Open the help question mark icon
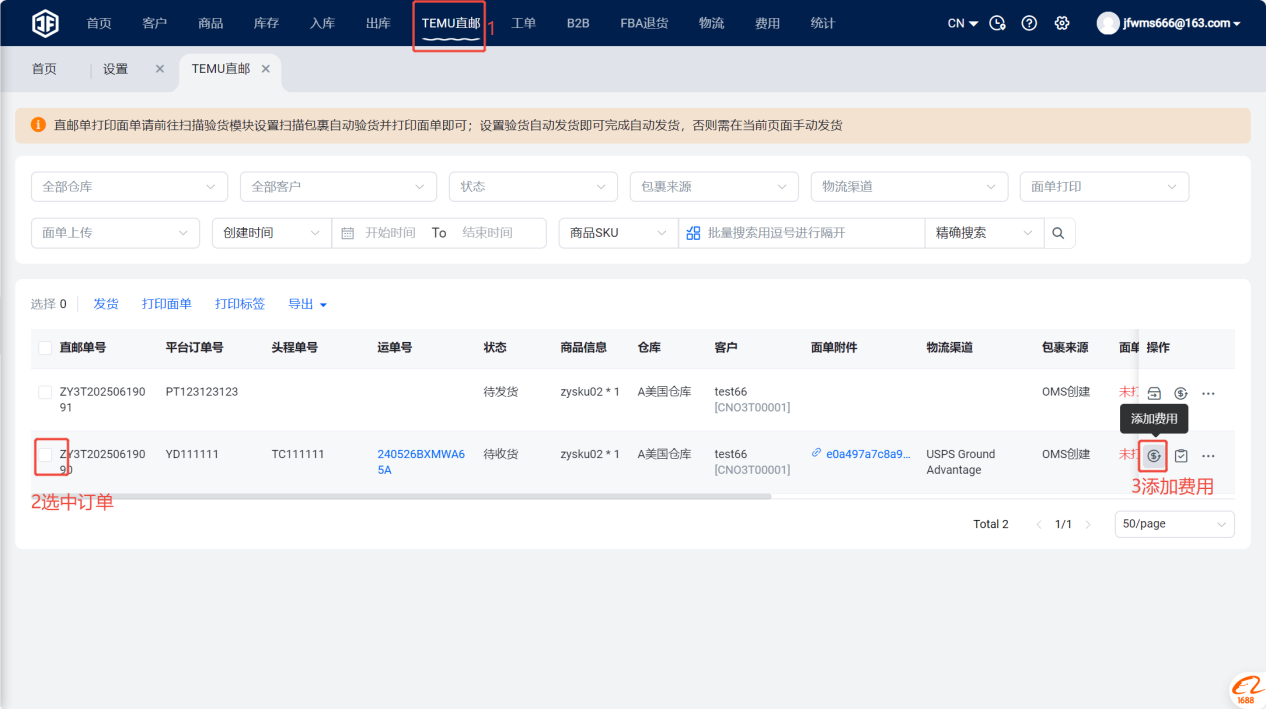Image resolution: width=1266 pixels, height=709 pixels. click(1029, 23)
